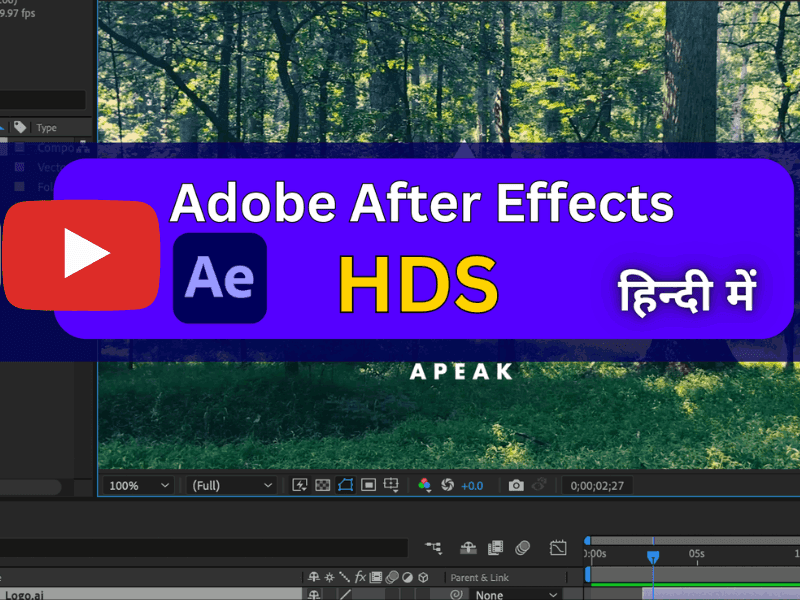This screenshot has height=600, width=800.
Task: Click the Ae After Effects logo tile
Action: click(x=220, y=278)
